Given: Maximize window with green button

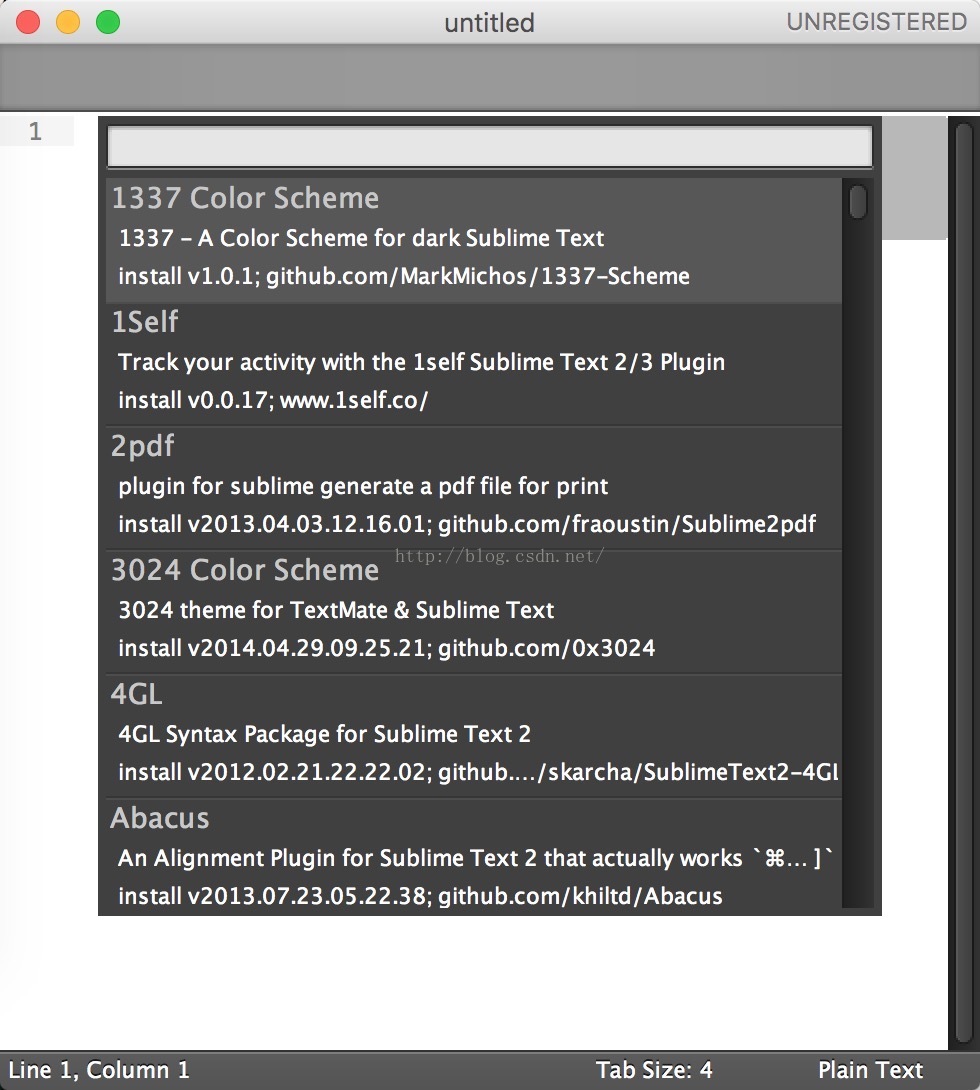Looking at the screenshot, I should tap(108, 22).
